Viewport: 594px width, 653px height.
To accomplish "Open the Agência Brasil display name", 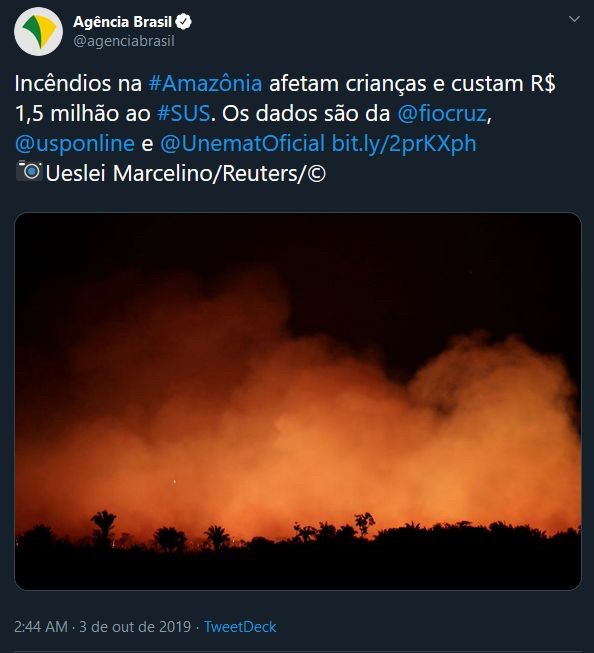I will [122, 22].
